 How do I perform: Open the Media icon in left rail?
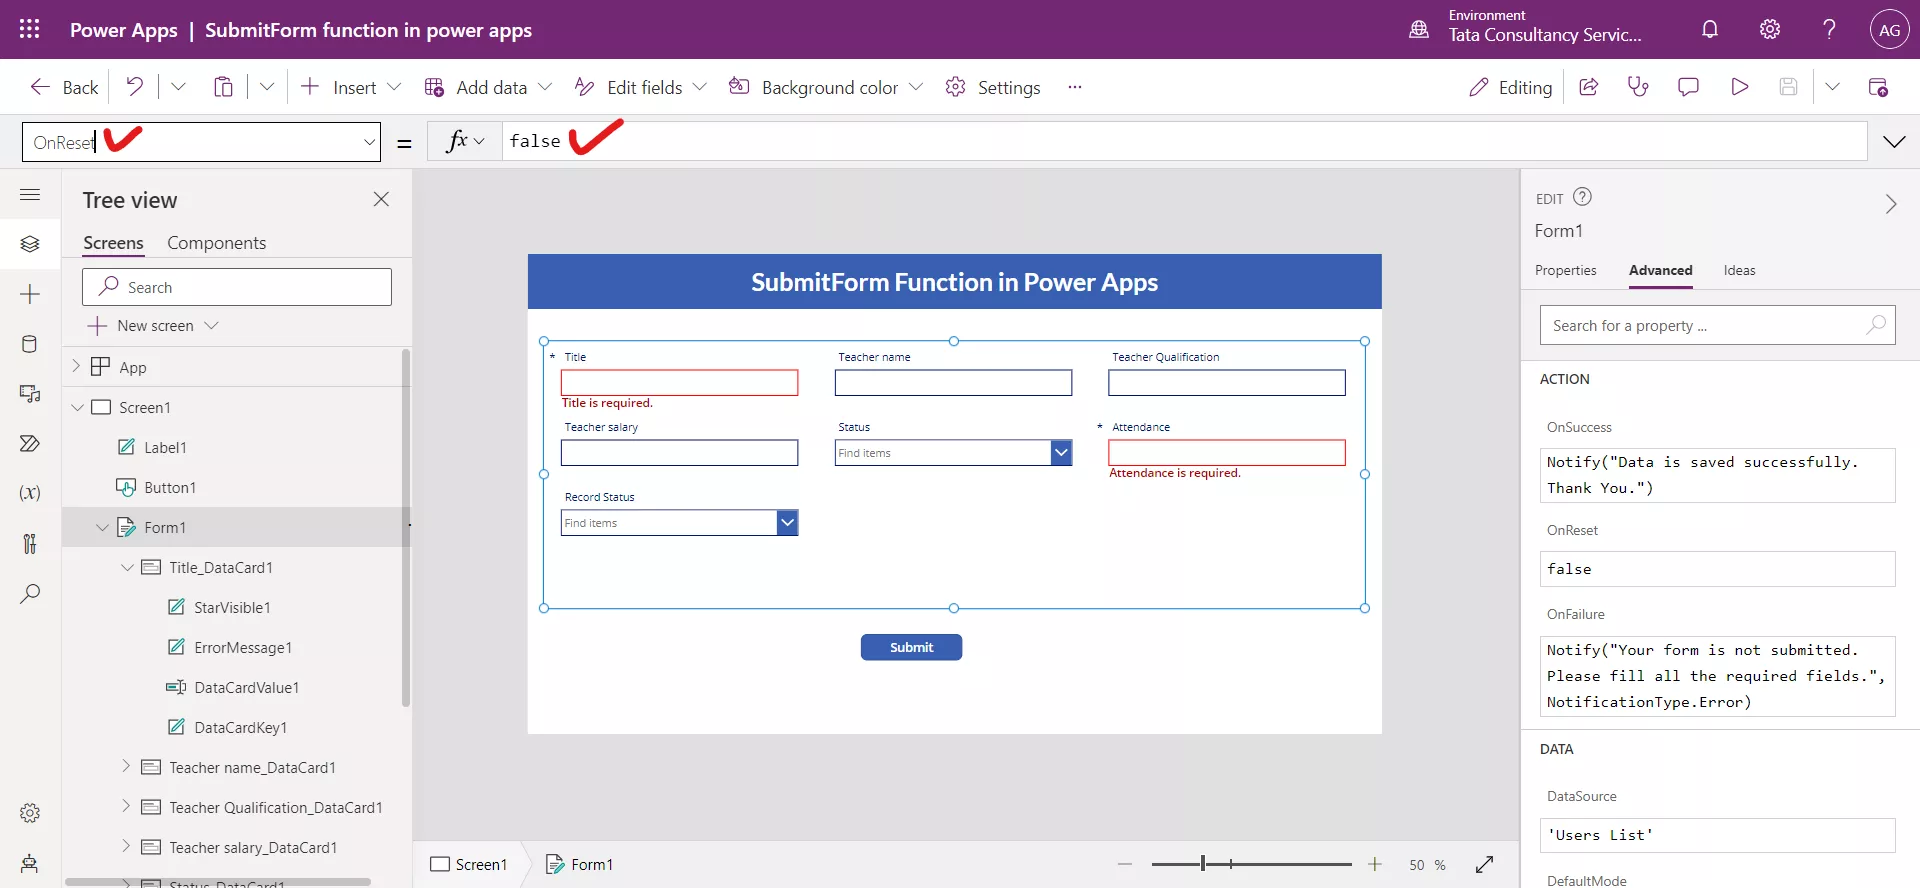[x=30, y=394]
